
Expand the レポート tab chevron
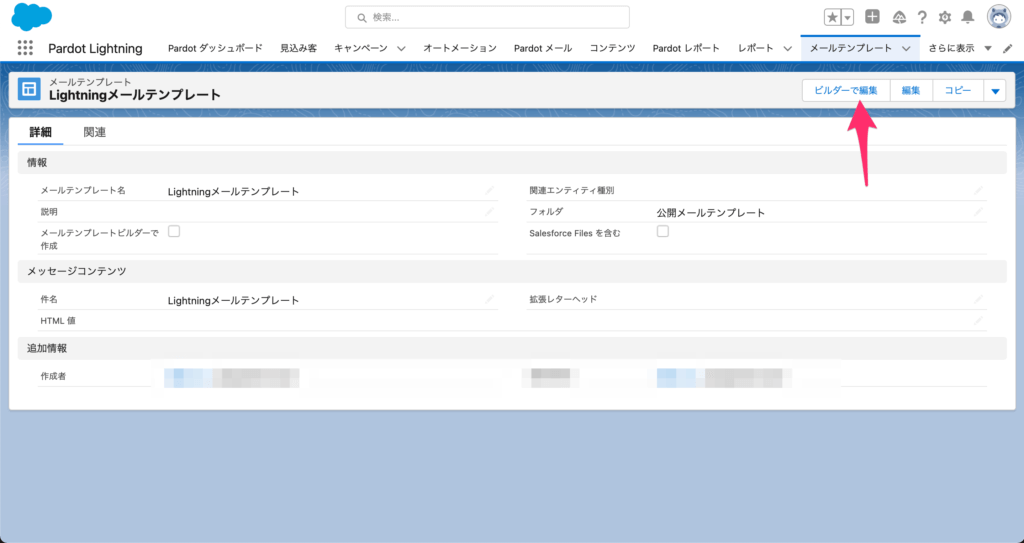coord(788,48)
